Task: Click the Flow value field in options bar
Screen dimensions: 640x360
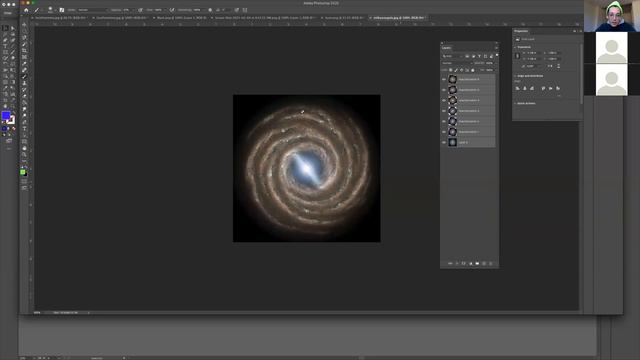Action: click(x=158, y=10)
